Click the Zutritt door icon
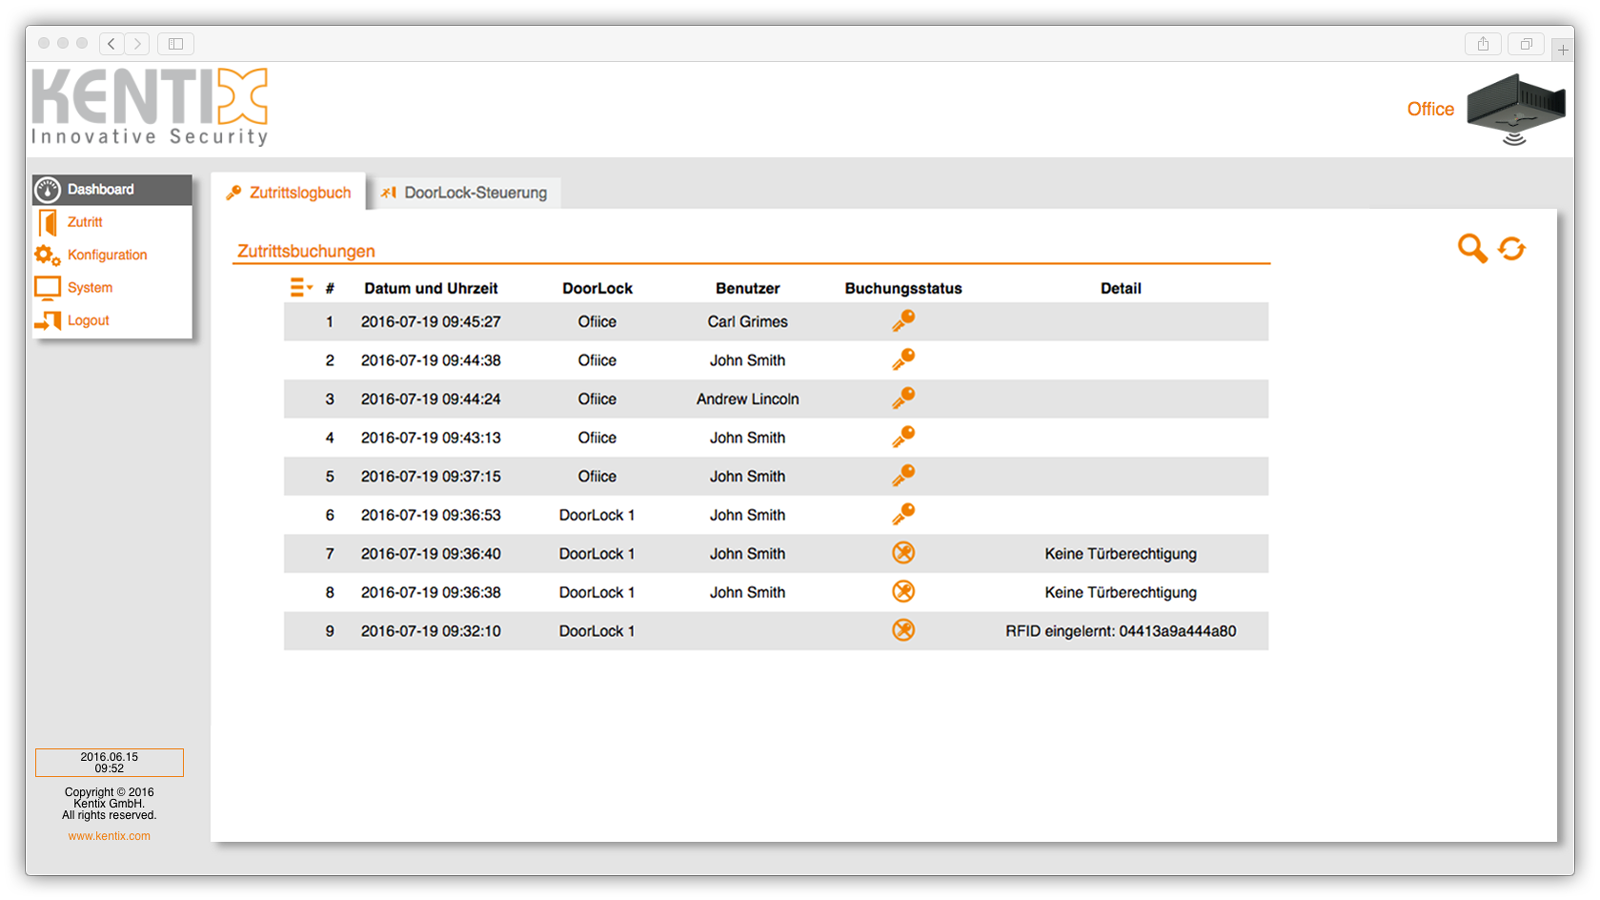The width and height of the screenshot is (1600, 900). click(x=48, y=222)
